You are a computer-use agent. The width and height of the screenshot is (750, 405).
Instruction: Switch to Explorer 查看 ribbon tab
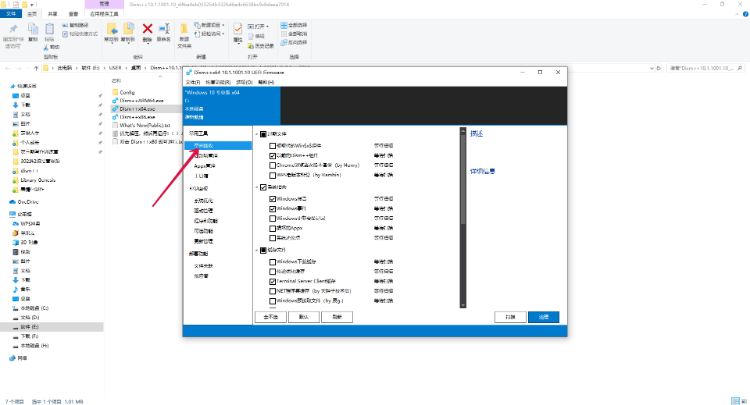(x=73, y=14)
